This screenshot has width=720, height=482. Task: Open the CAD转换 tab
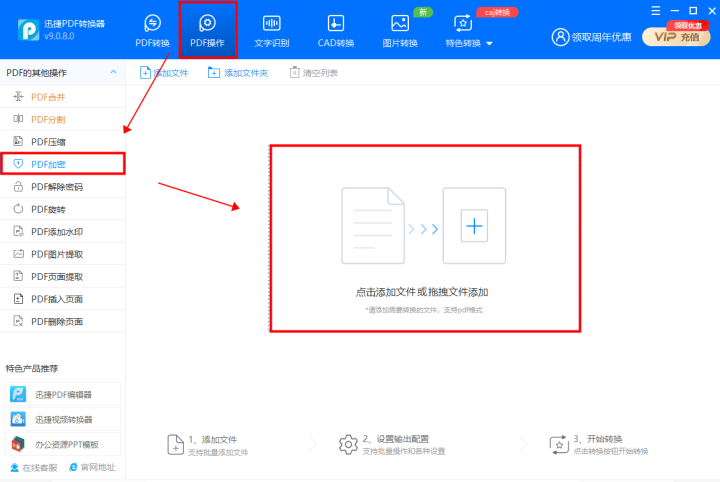(x=336, y=31)
